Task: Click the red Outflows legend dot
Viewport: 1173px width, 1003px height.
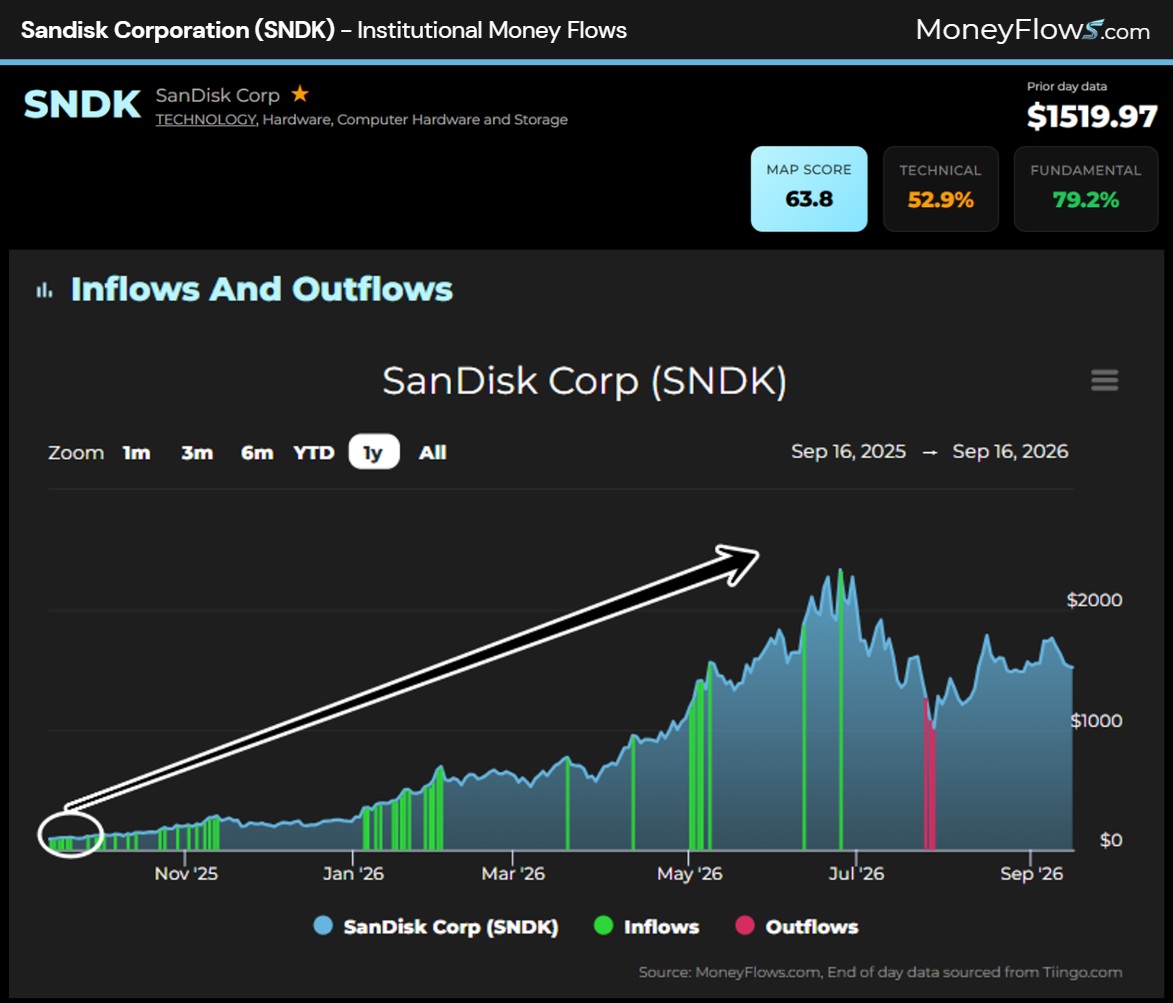Action: pyautogui.click(x=745, y=925)
